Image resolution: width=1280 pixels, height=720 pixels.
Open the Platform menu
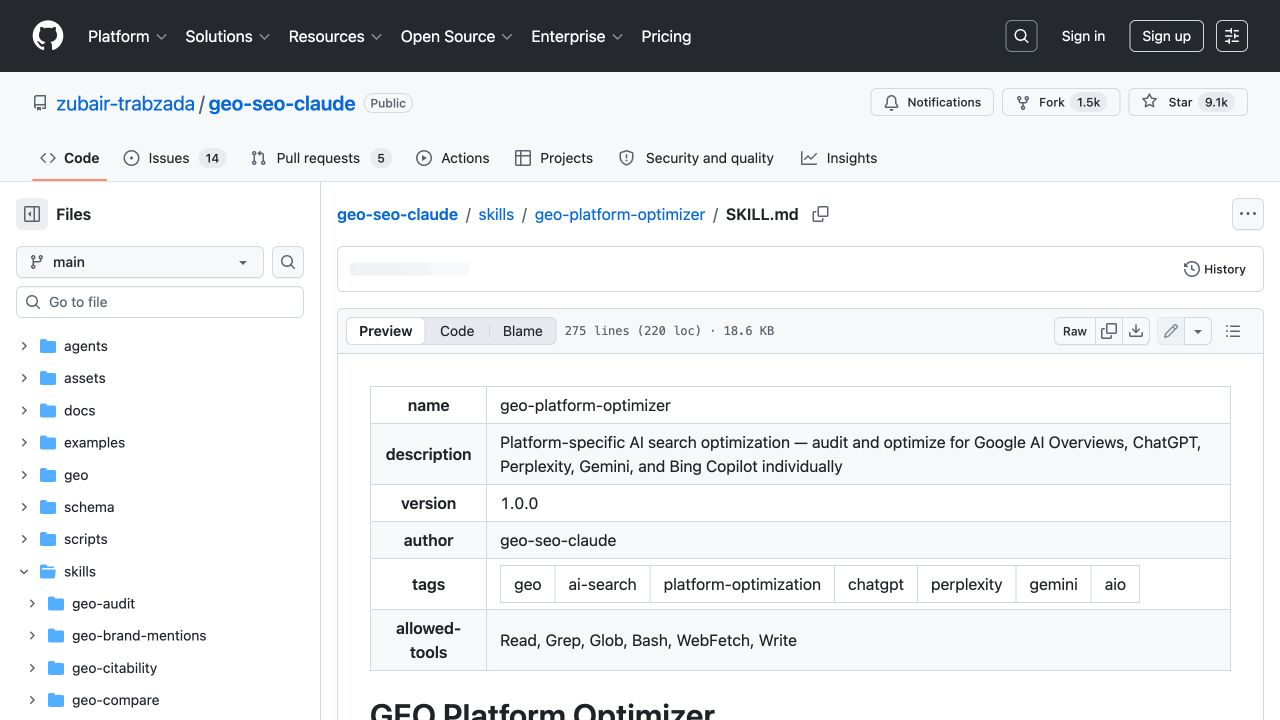(x=127, y=36)
